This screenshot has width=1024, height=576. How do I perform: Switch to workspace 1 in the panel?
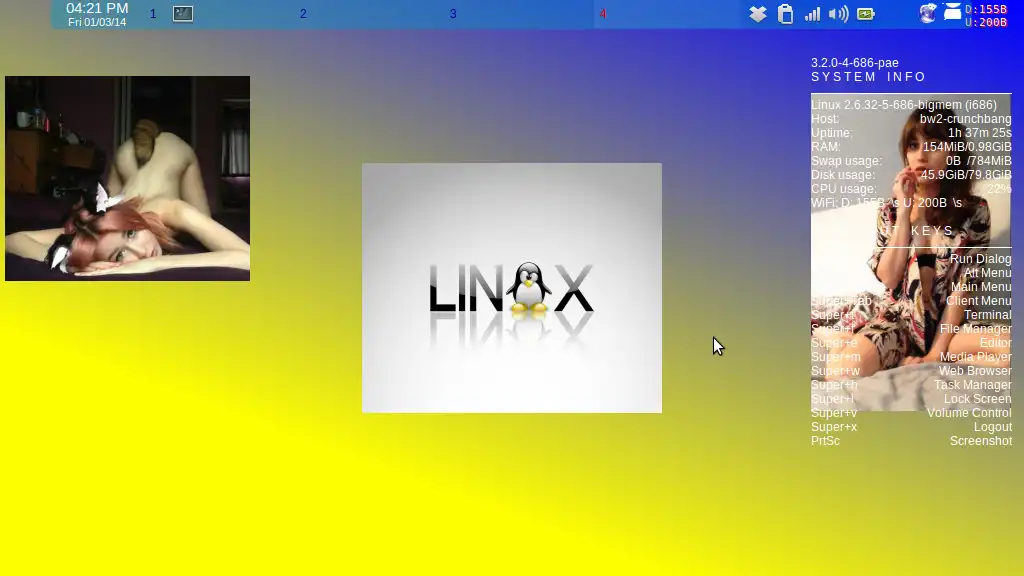pos(153,14)
